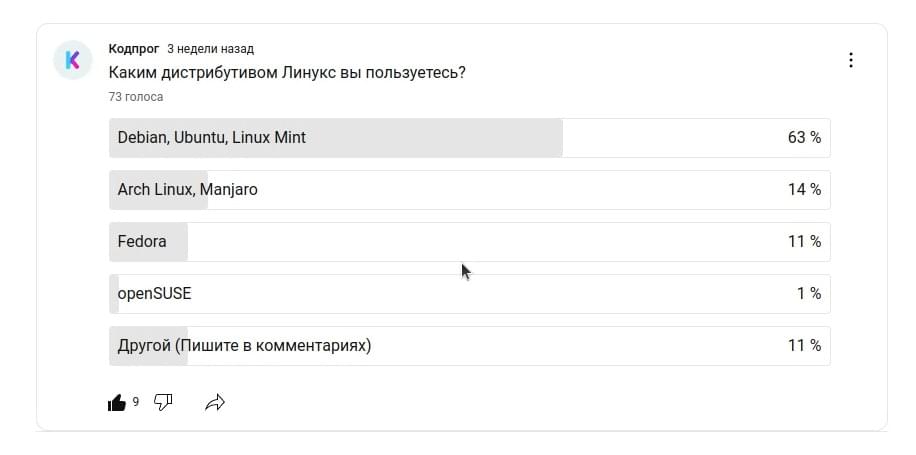
Task: Click the 14 % result value
Action: point(804,190)
